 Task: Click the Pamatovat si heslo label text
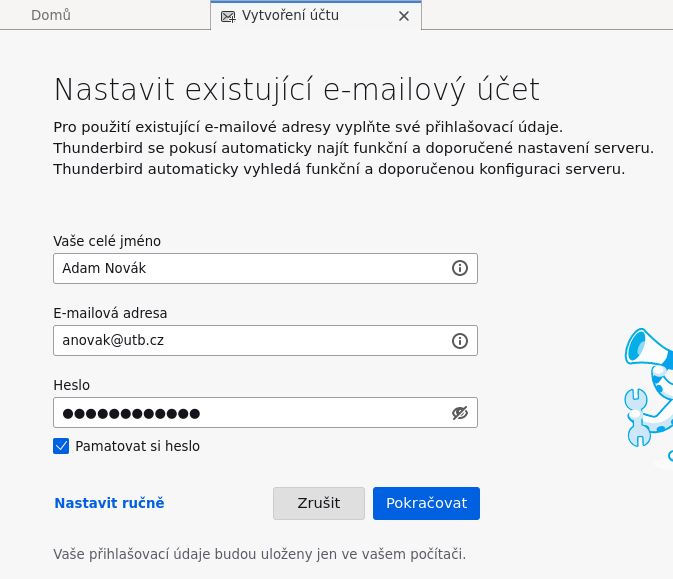[137, 446]
